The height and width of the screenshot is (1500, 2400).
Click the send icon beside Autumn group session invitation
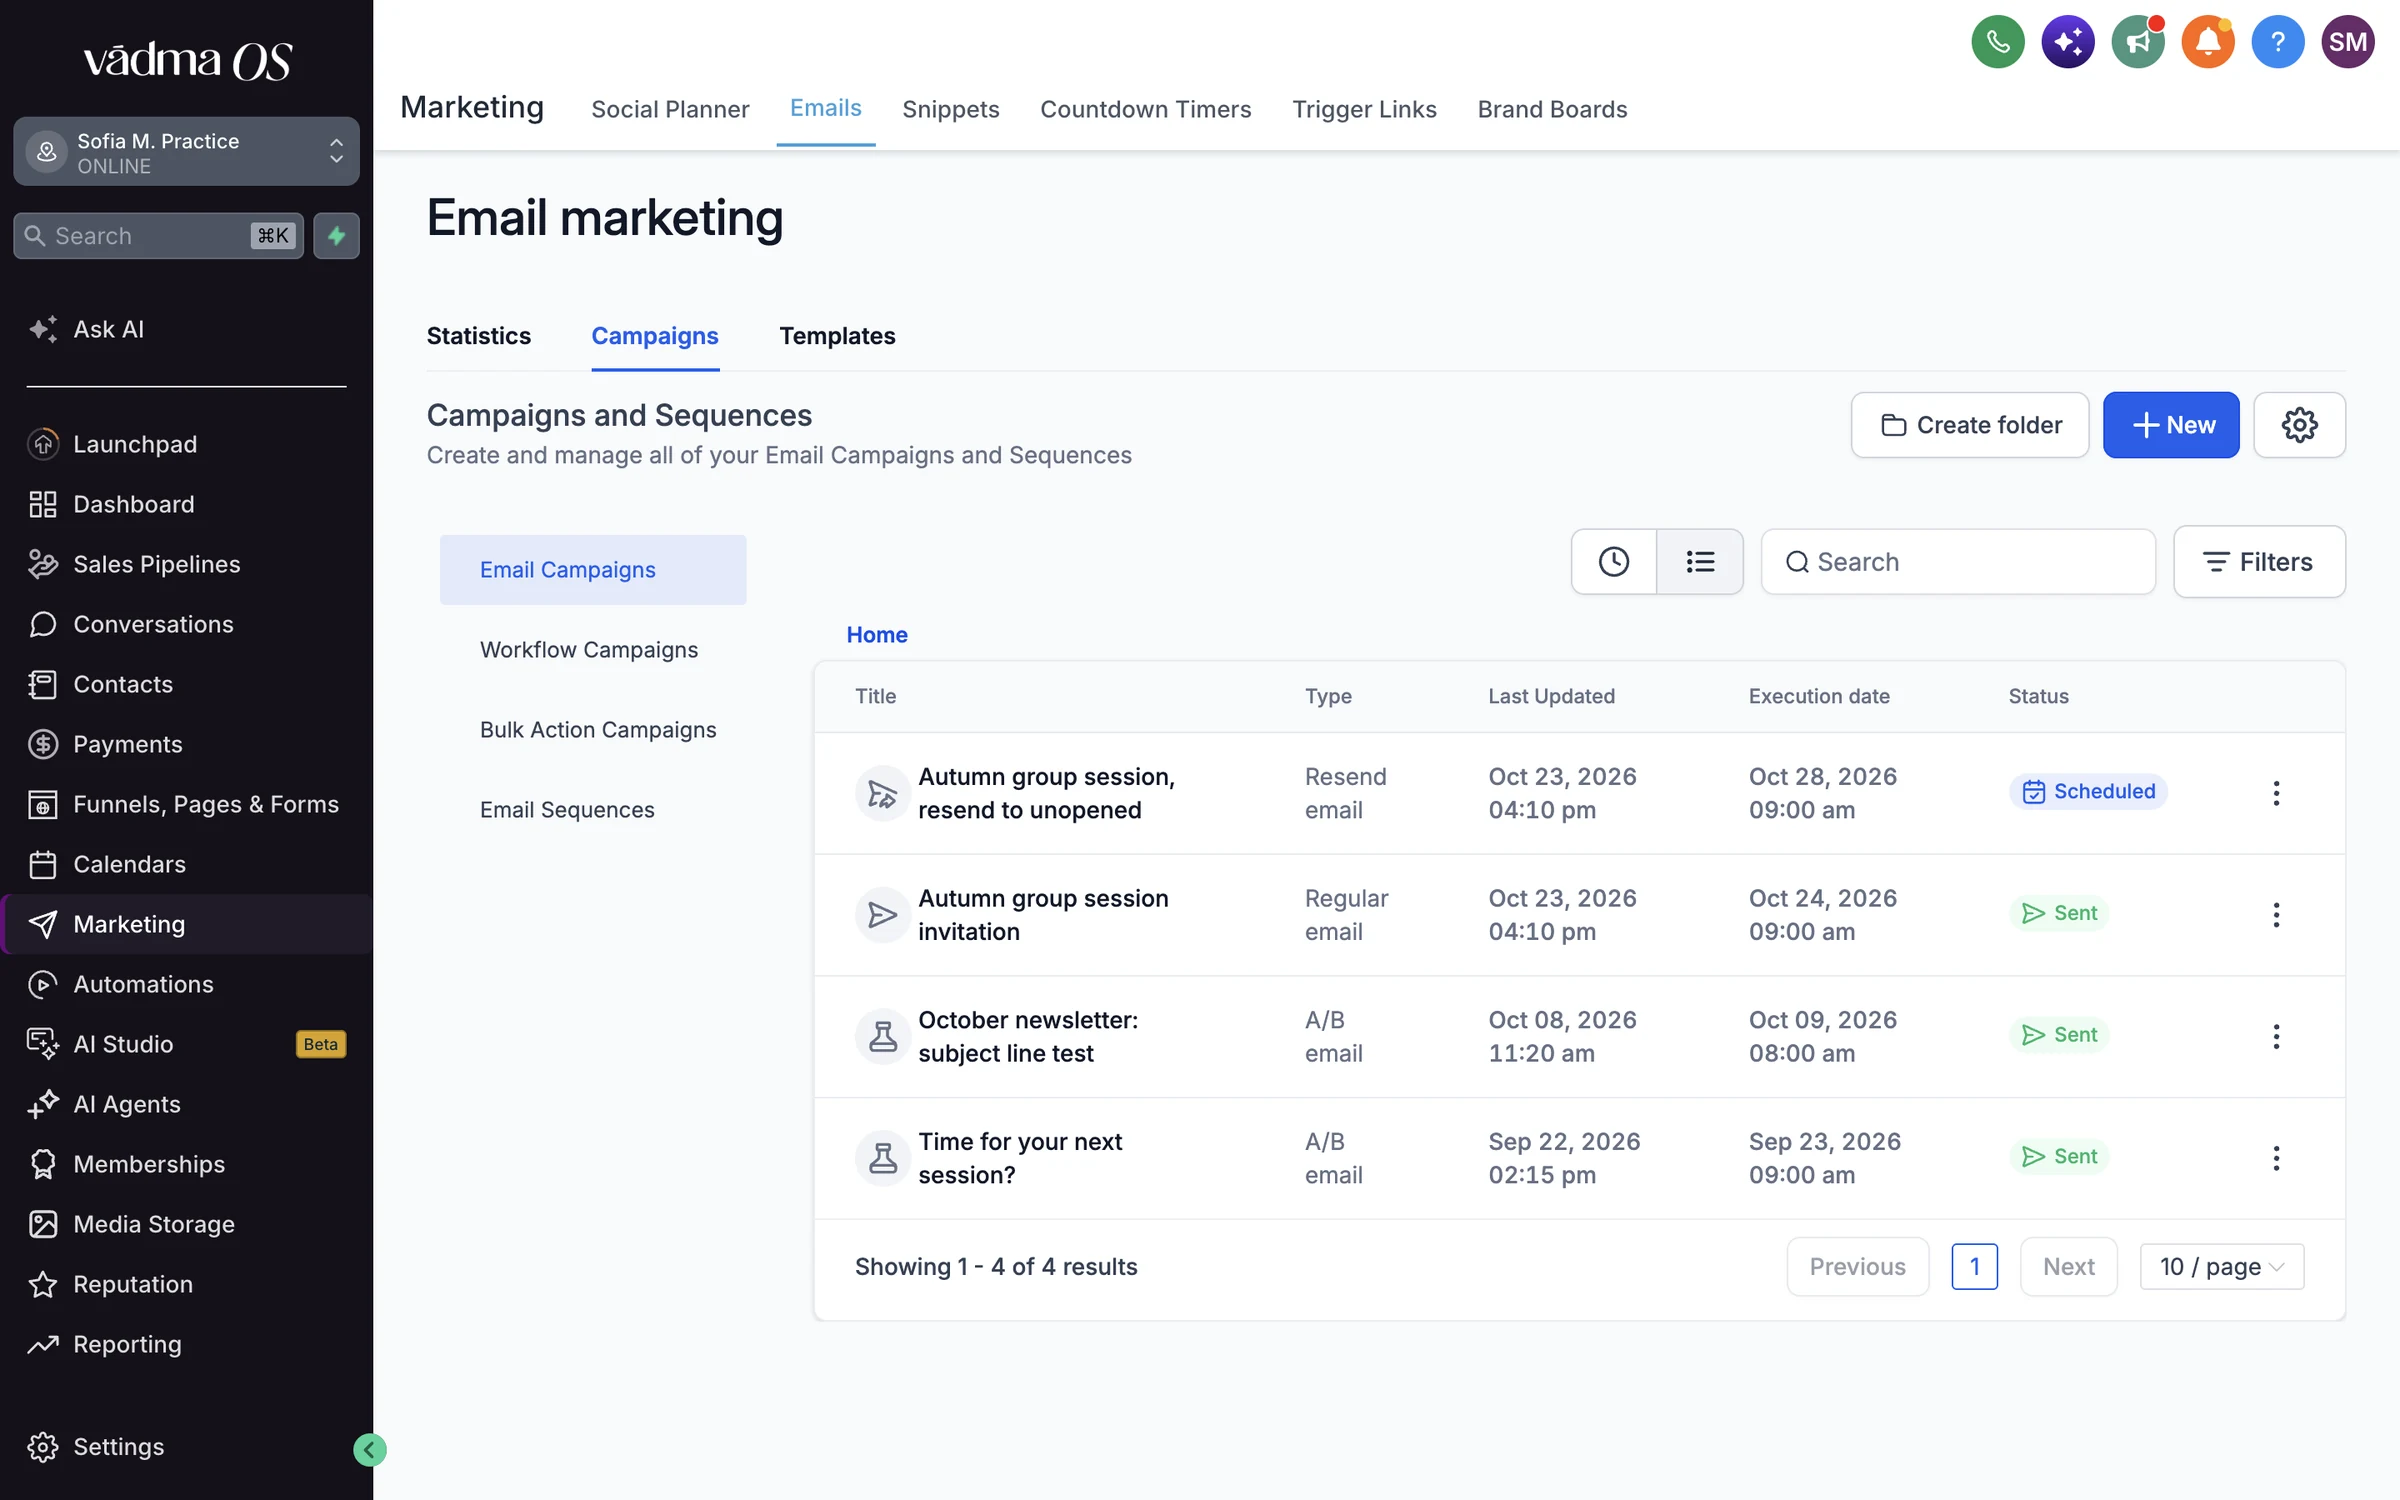point(882,915)
